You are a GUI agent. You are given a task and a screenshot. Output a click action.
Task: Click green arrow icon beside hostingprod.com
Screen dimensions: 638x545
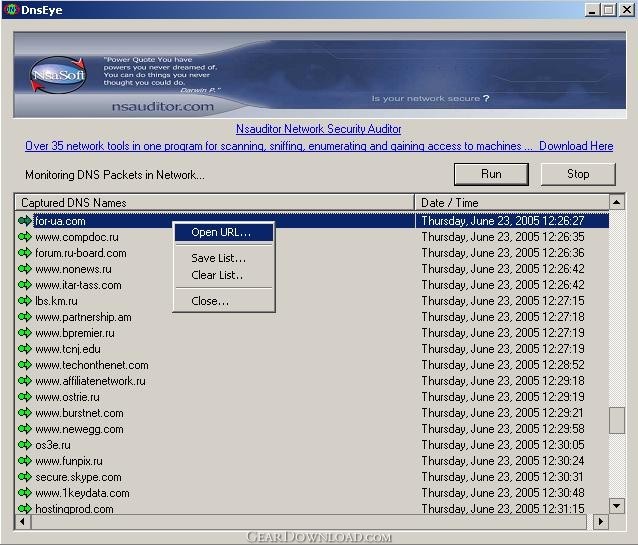25,508
